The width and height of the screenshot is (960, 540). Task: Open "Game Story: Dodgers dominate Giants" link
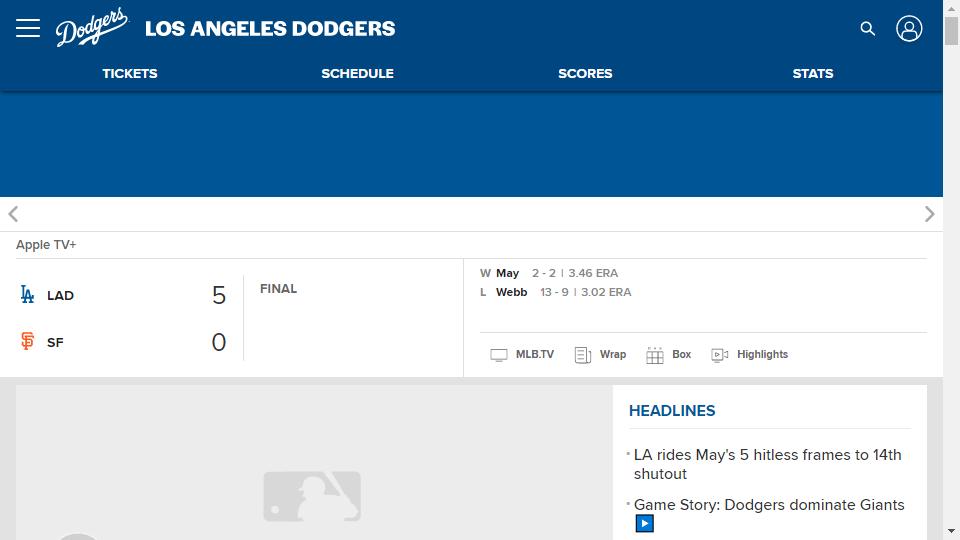coord(768,505)
